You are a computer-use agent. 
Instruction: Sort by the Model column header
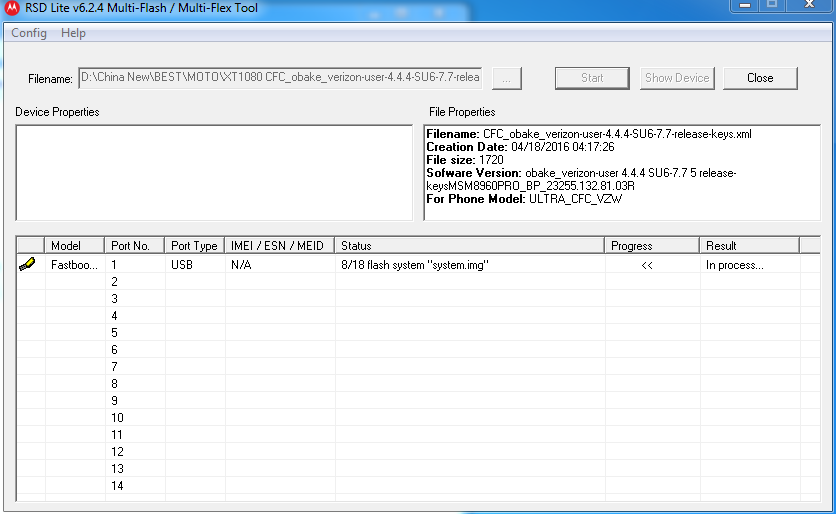(74, 245)
